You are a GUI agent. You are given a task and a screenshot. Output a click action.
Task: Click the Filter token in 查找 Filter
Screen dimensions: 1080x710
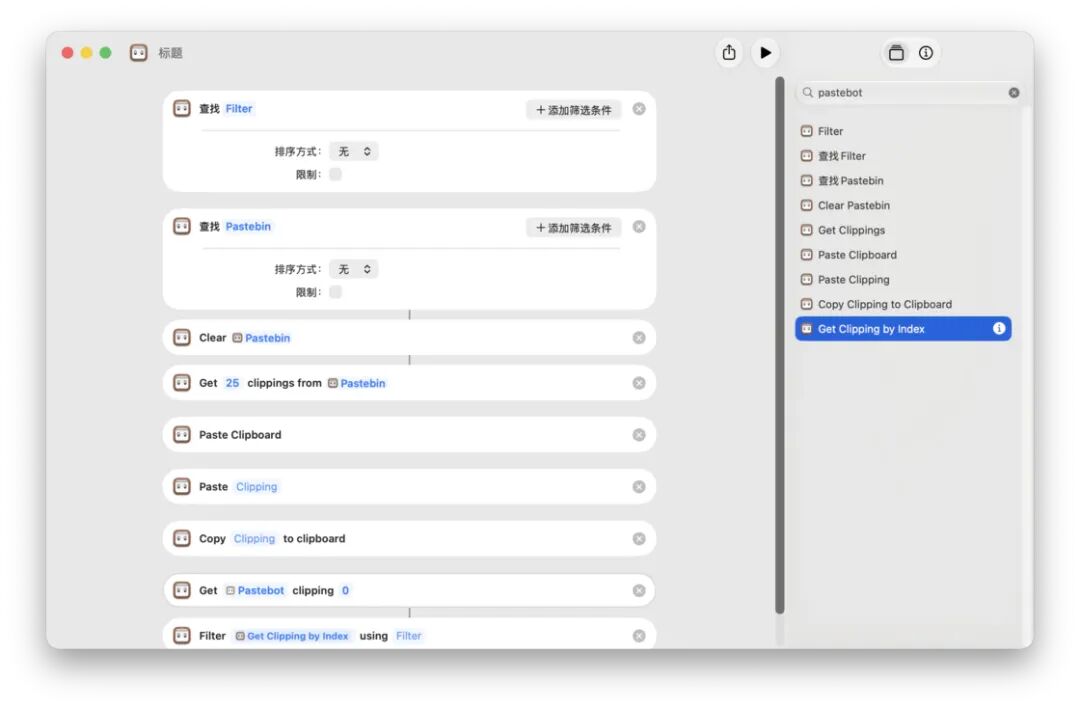click(239, 109)
